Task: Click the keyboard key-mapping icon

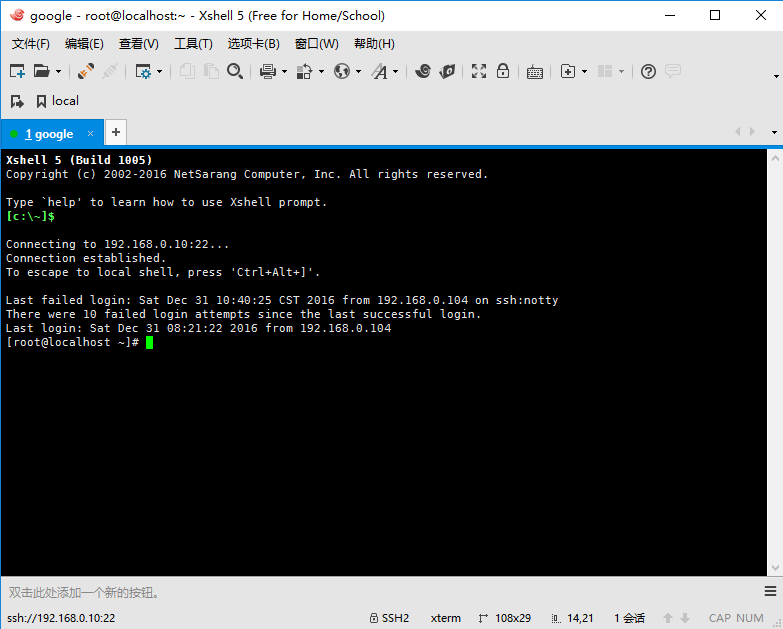Action: (x=535, y=72)
